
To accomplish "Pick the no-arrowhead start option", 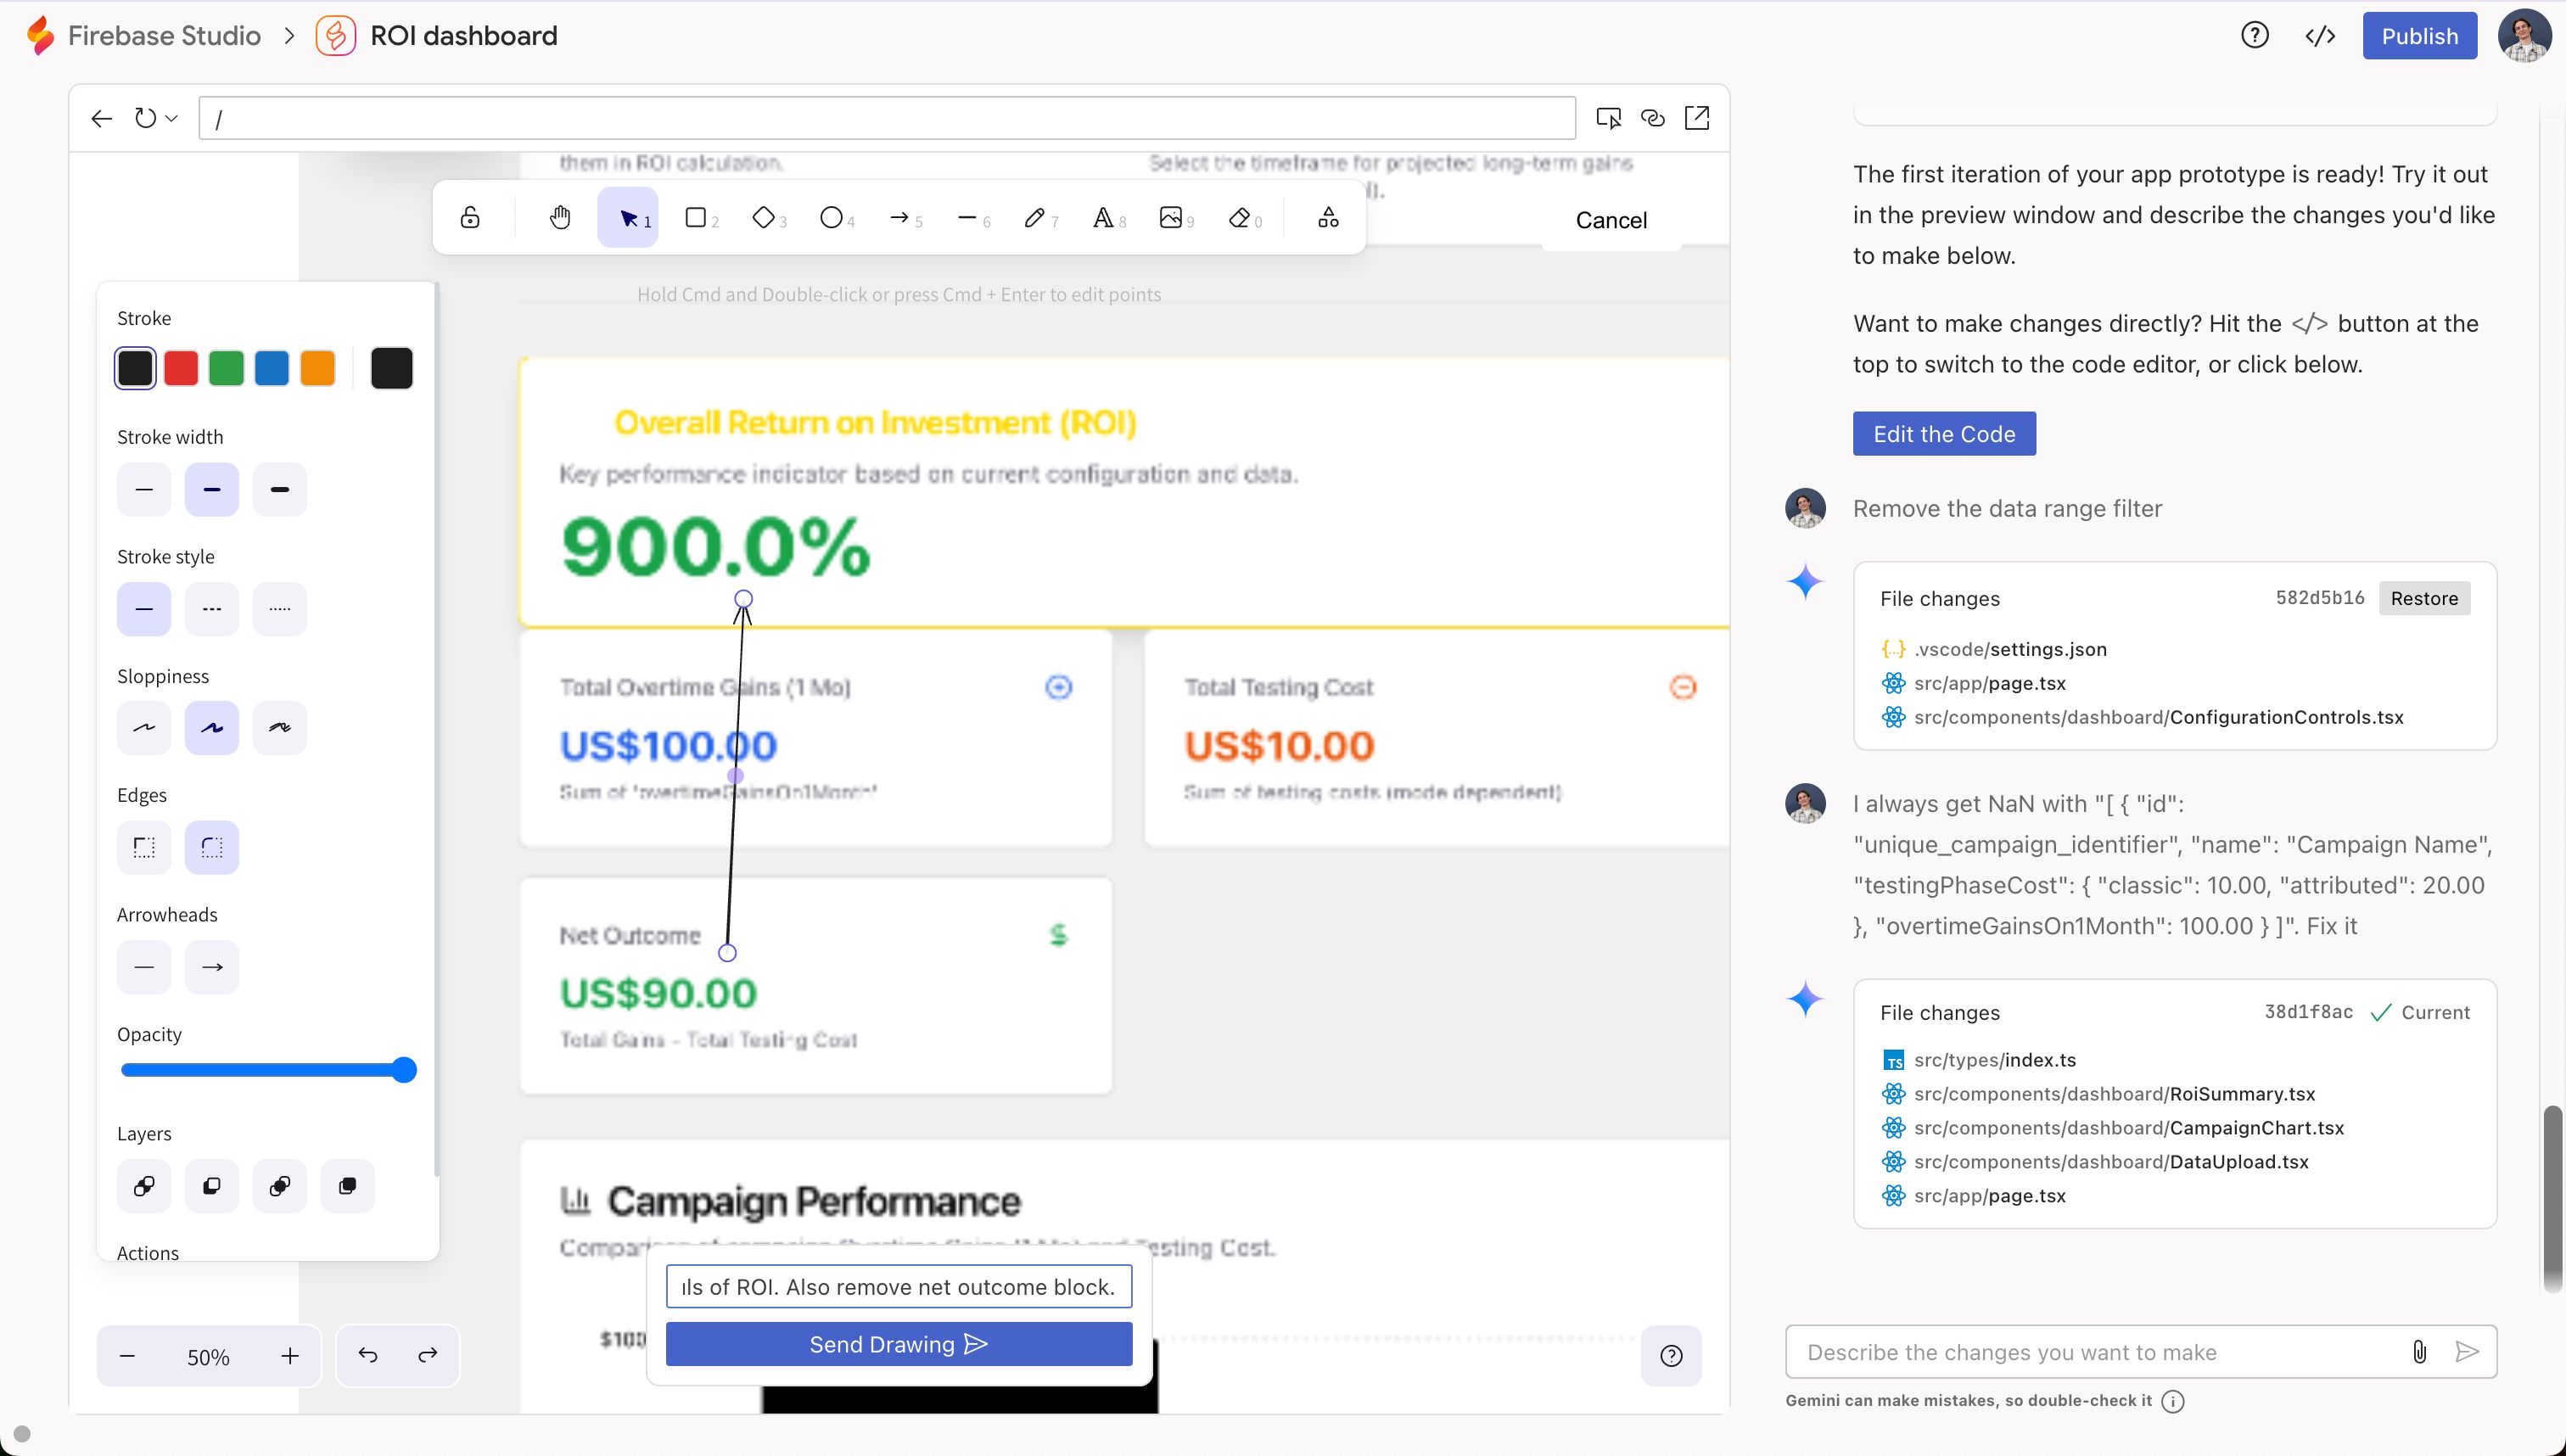I will coord(144,967).
